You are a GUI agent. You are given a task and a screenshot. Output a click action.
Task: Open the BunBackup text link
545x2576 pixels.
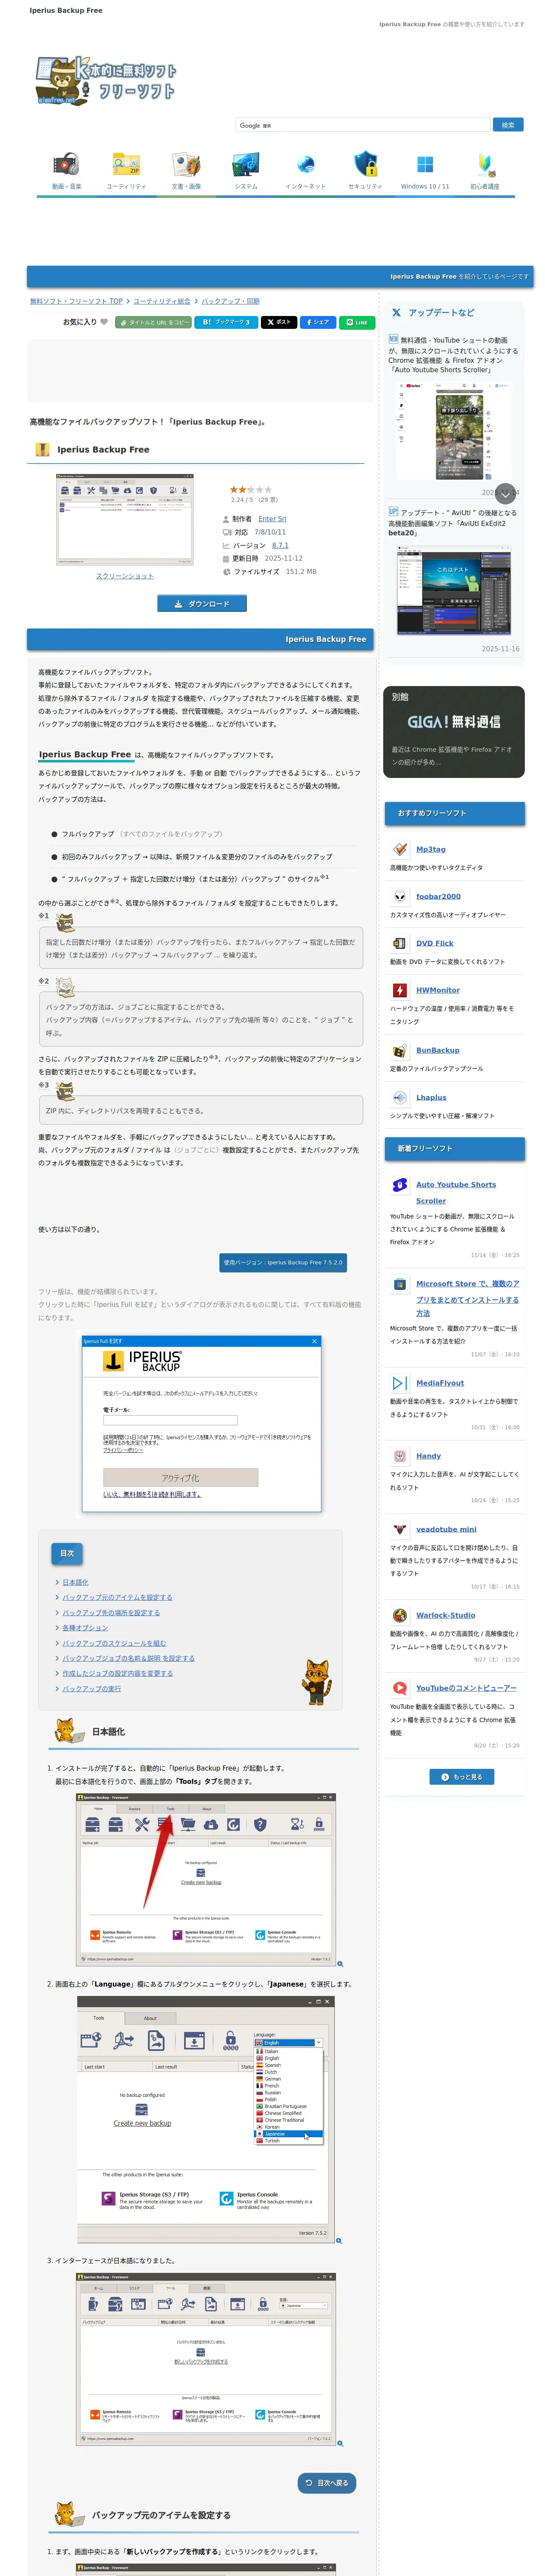pyautogui.click(x=438, y=1050)
